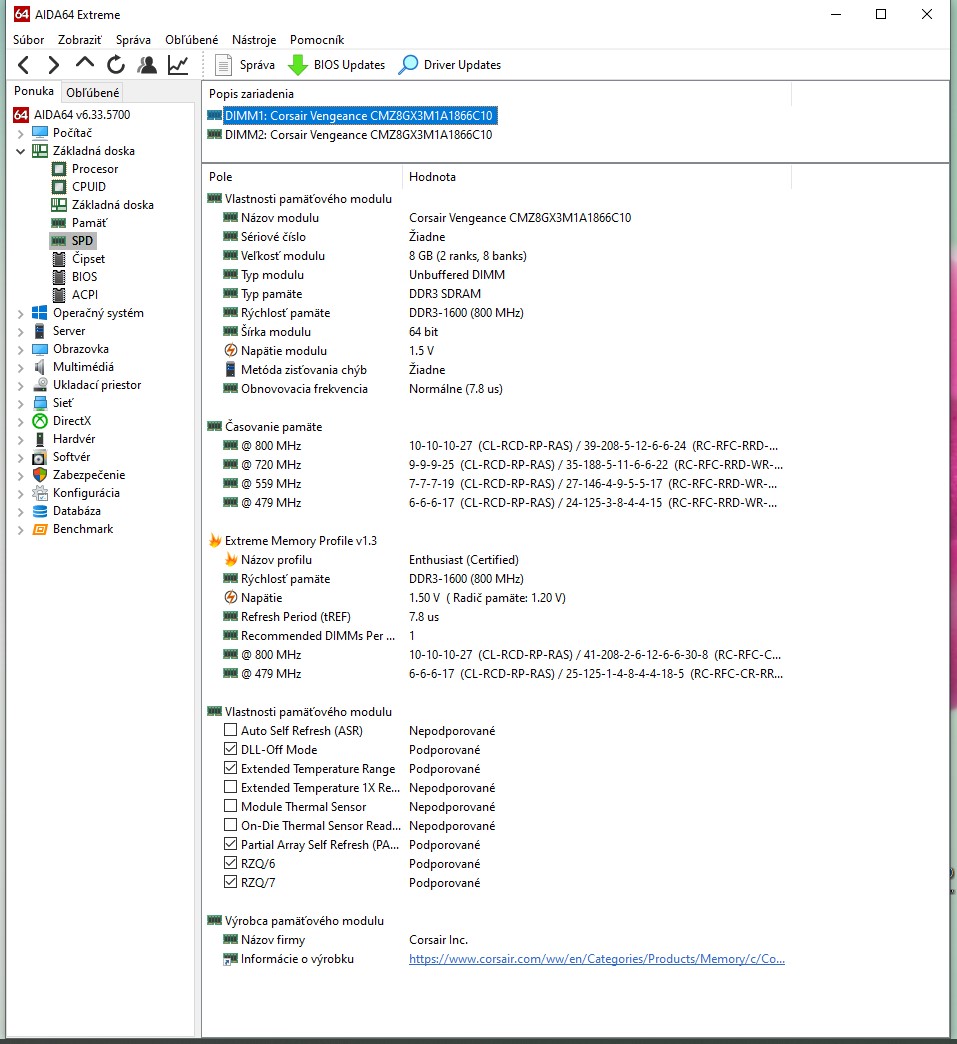957x1044 pixels.
Task: Go back with the left arrow toolbar icon
Action: [24, 65]
